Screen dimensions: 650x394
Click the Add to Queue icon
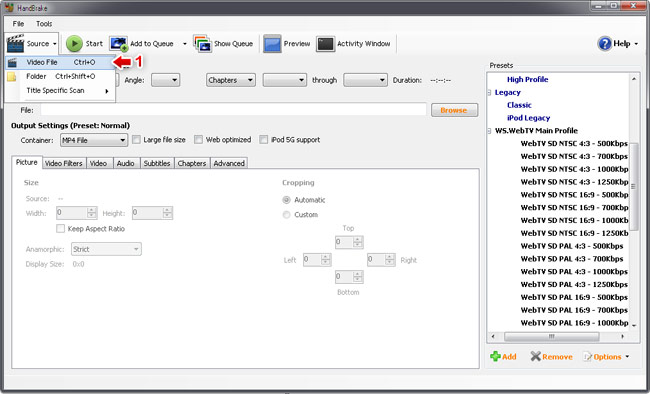tap(119, 44)
